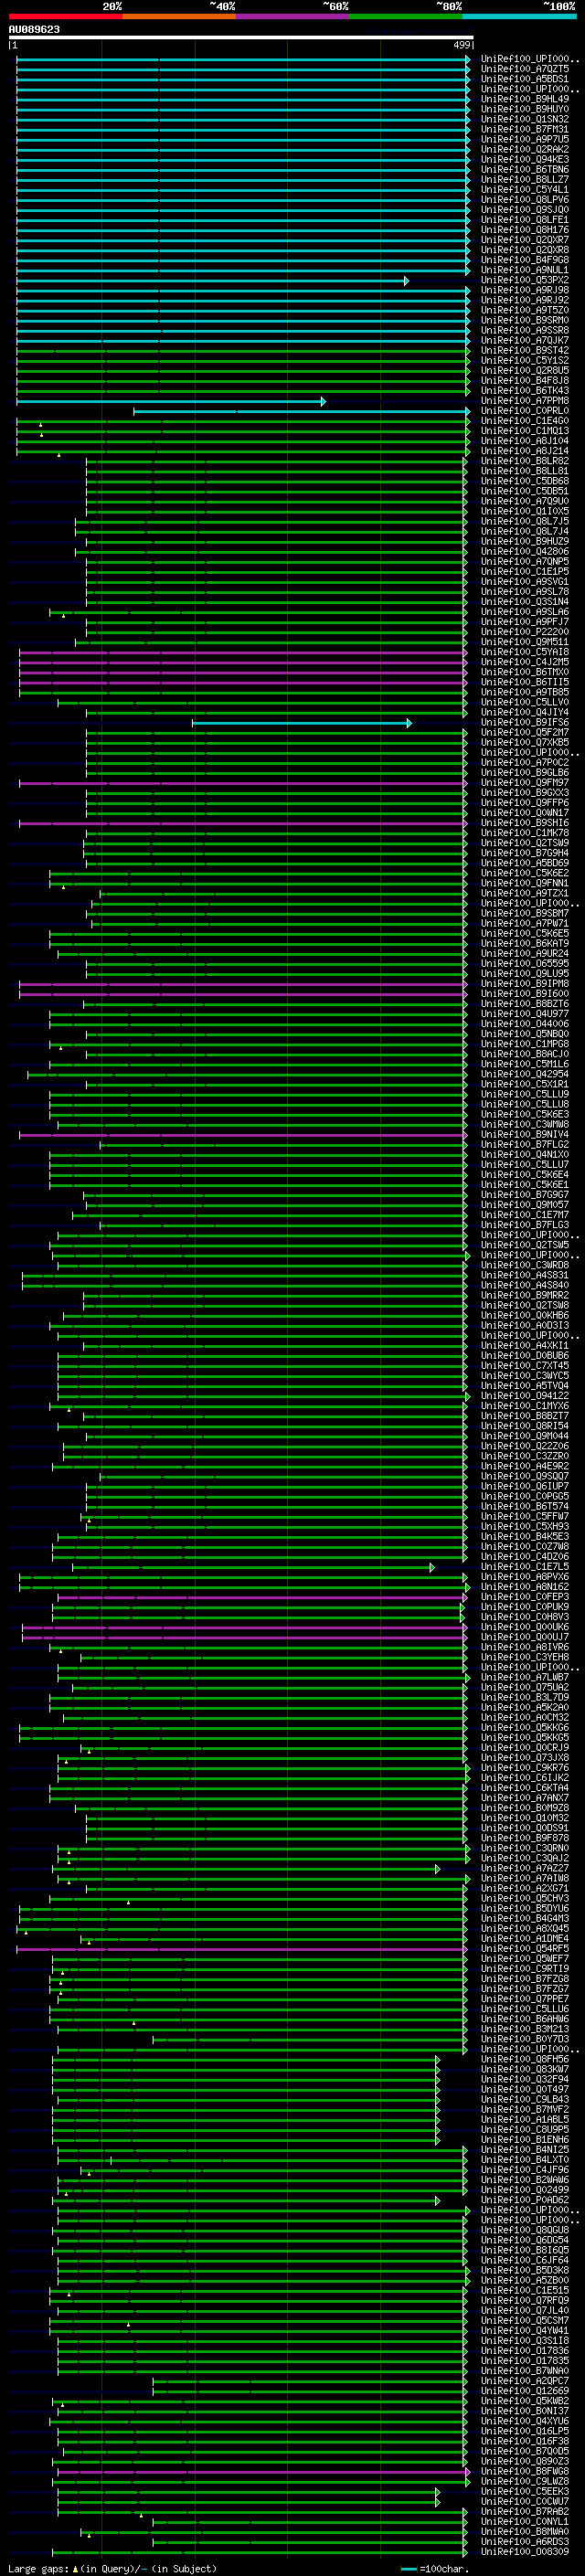Open hit UniRef100_A5BDS1
Image resolution: width=585 pixels, height=2576 pixels.
pyautogui.click(x=525, y=79)
